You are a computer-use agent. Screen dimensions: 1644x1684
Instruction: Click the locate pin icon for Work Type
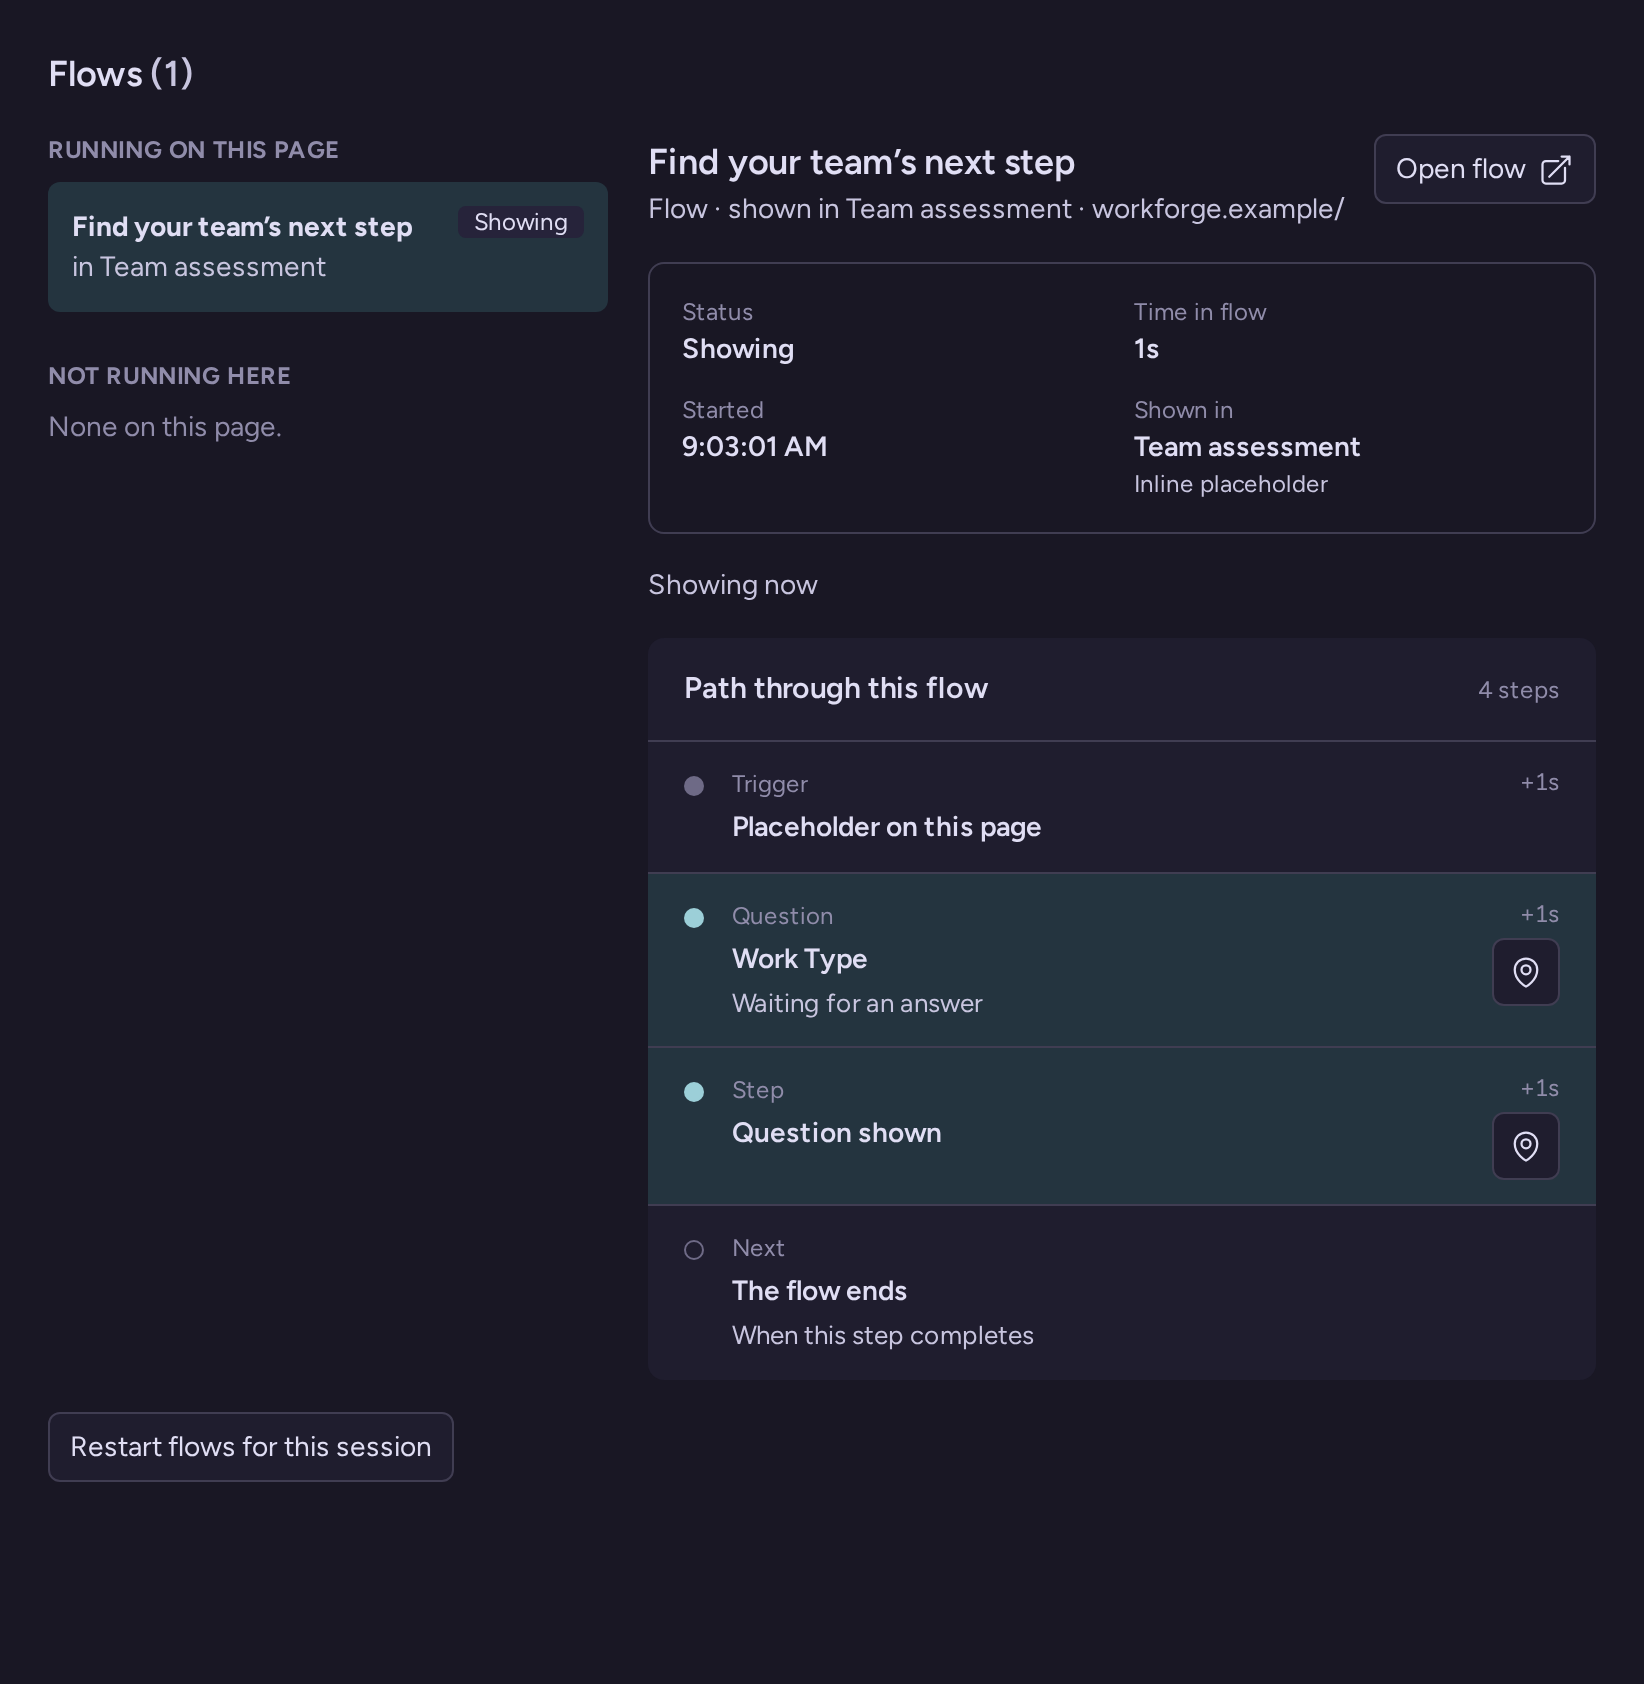[x=1525, y=972]
